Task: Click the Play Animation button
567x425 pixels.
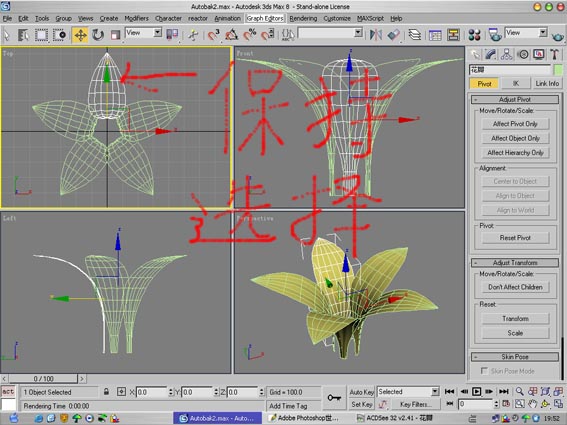Action: click(x=477, y=391)
